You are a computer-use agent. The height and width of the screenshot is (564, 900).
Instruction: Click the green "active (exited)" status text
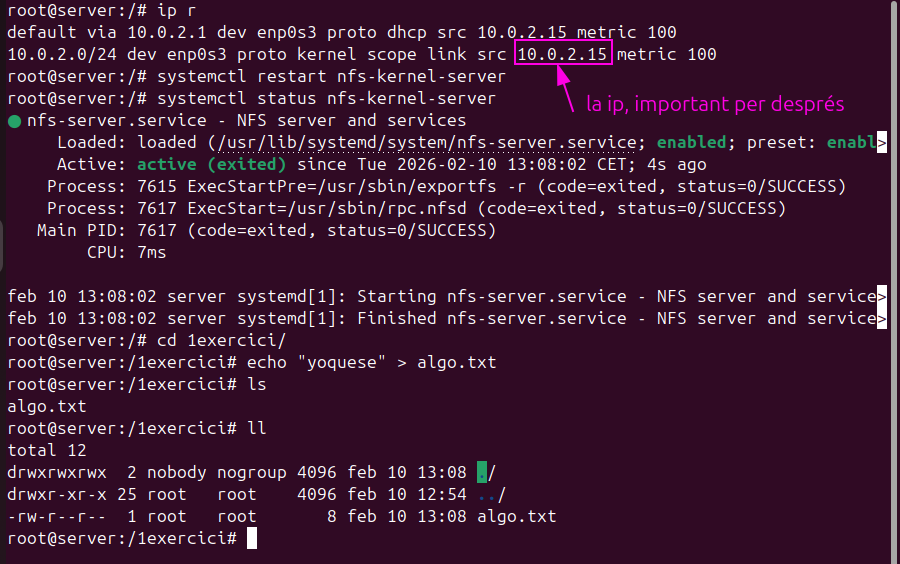(x=212, y=164)
